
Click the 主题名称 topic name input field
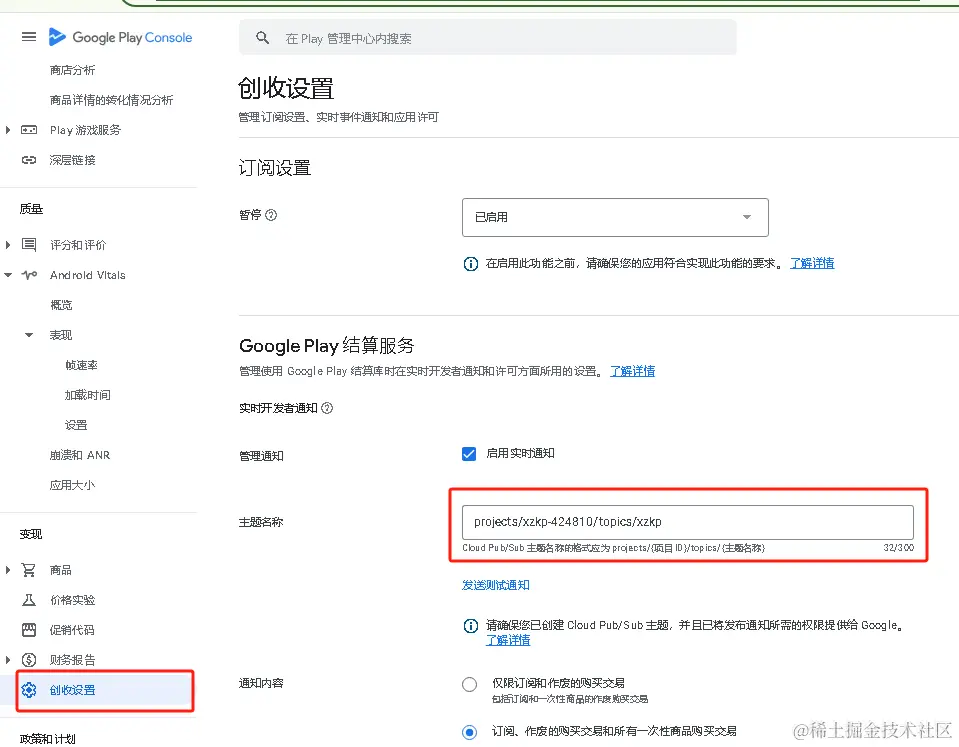pyautogui.click(x=687, y=522)
